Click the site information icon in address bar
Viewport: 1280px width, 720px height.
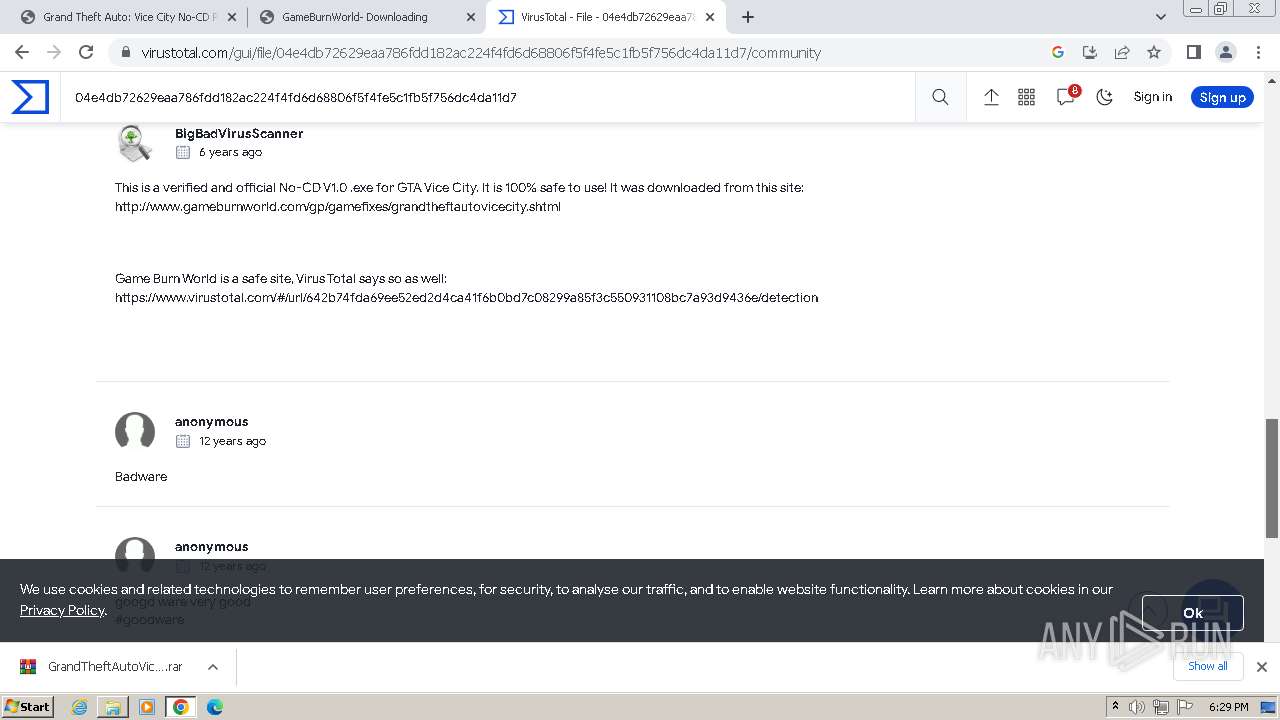125,52
